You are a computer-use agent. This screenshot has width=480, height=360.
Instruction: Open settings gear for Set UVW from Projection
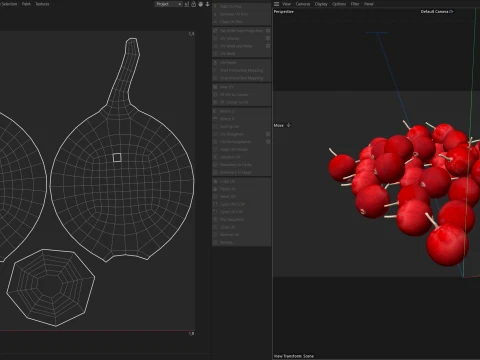click(x=268, y=31)
